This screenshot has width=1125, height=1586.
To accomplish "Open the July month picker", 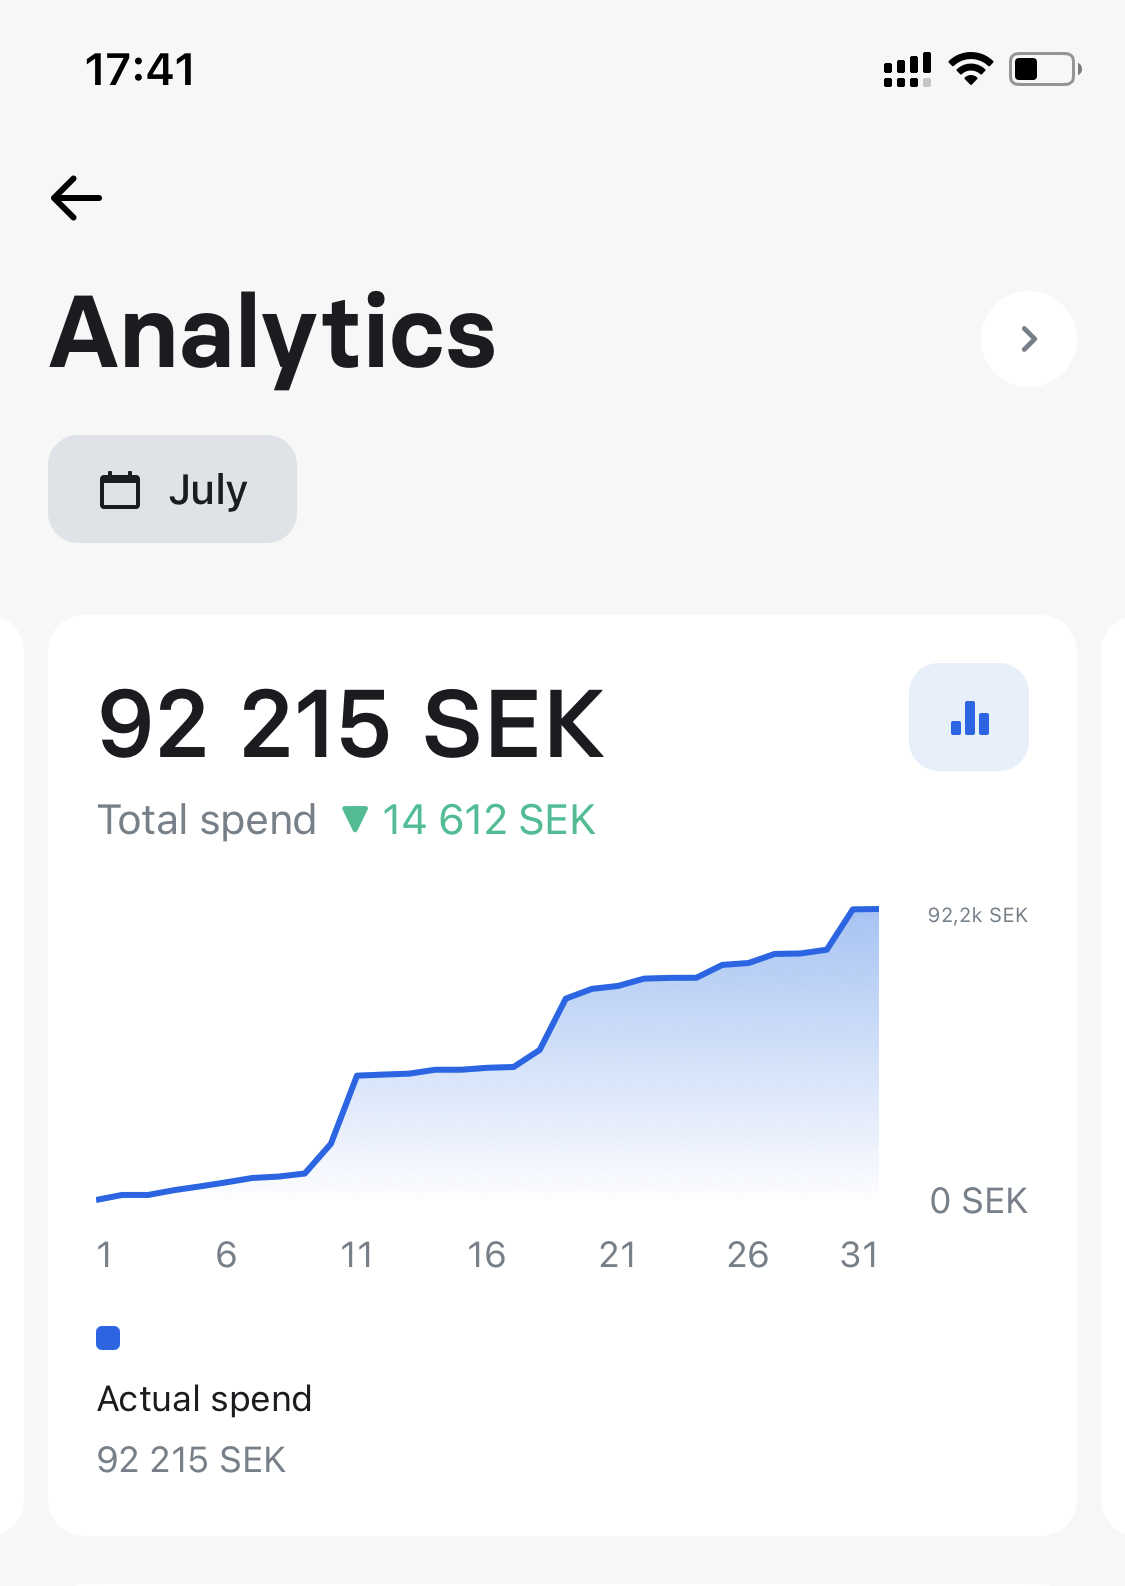I will pyautogui.click(x=172, y=489).
